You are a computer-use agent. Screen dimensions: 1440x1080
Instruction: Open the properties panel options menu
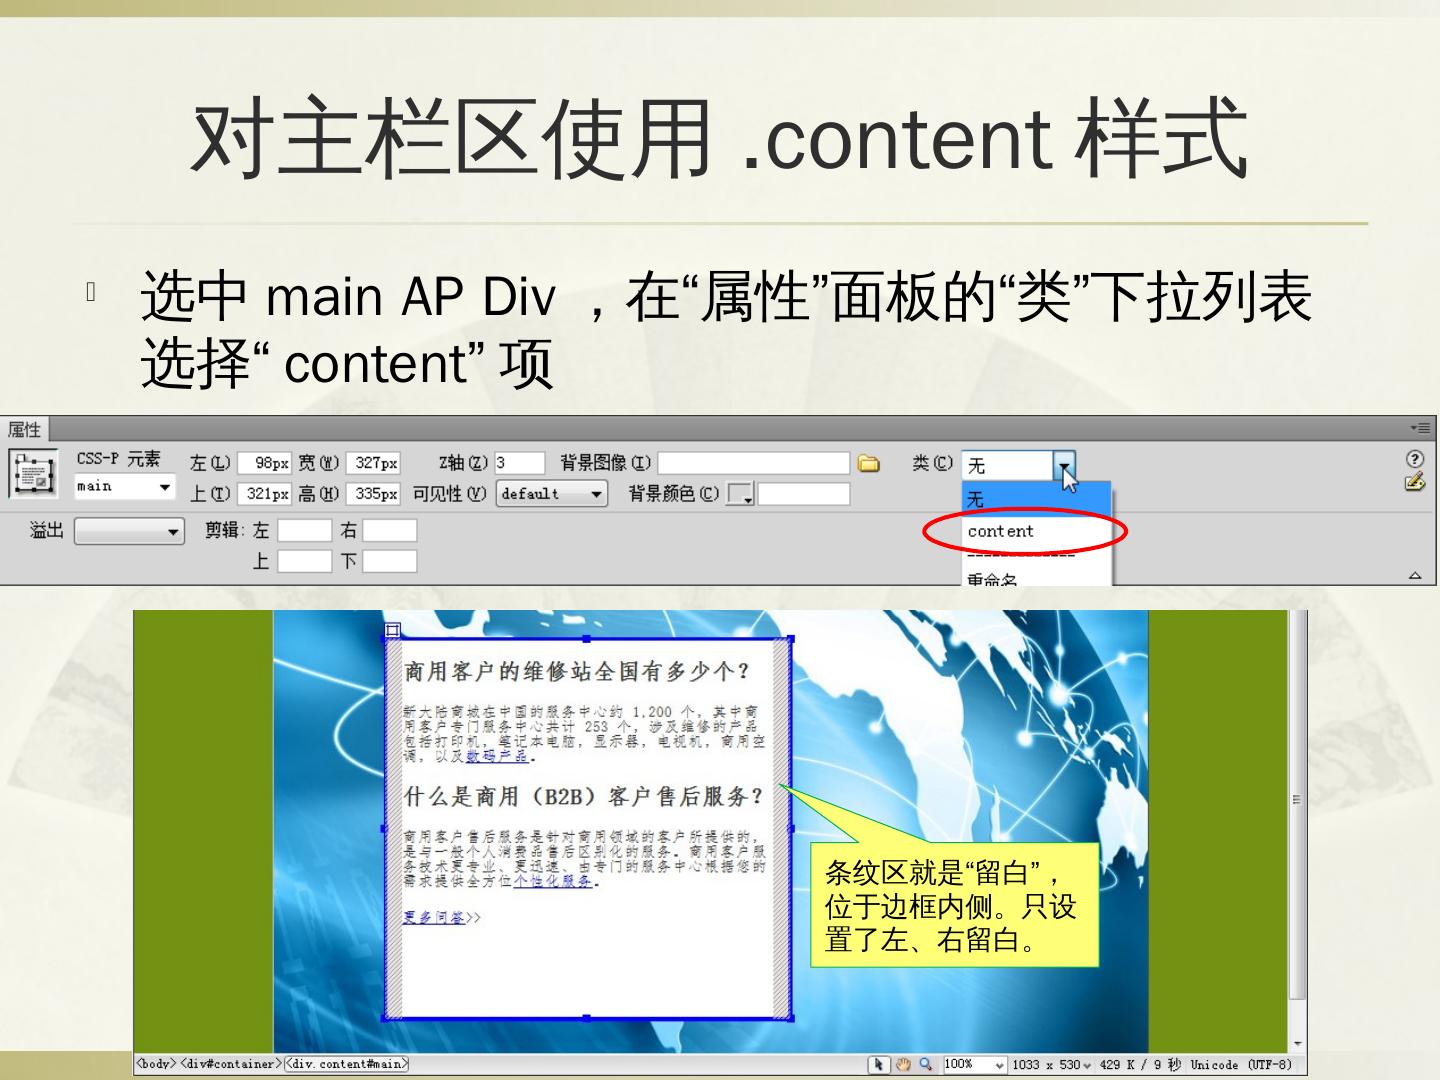tap(1420, 428)
